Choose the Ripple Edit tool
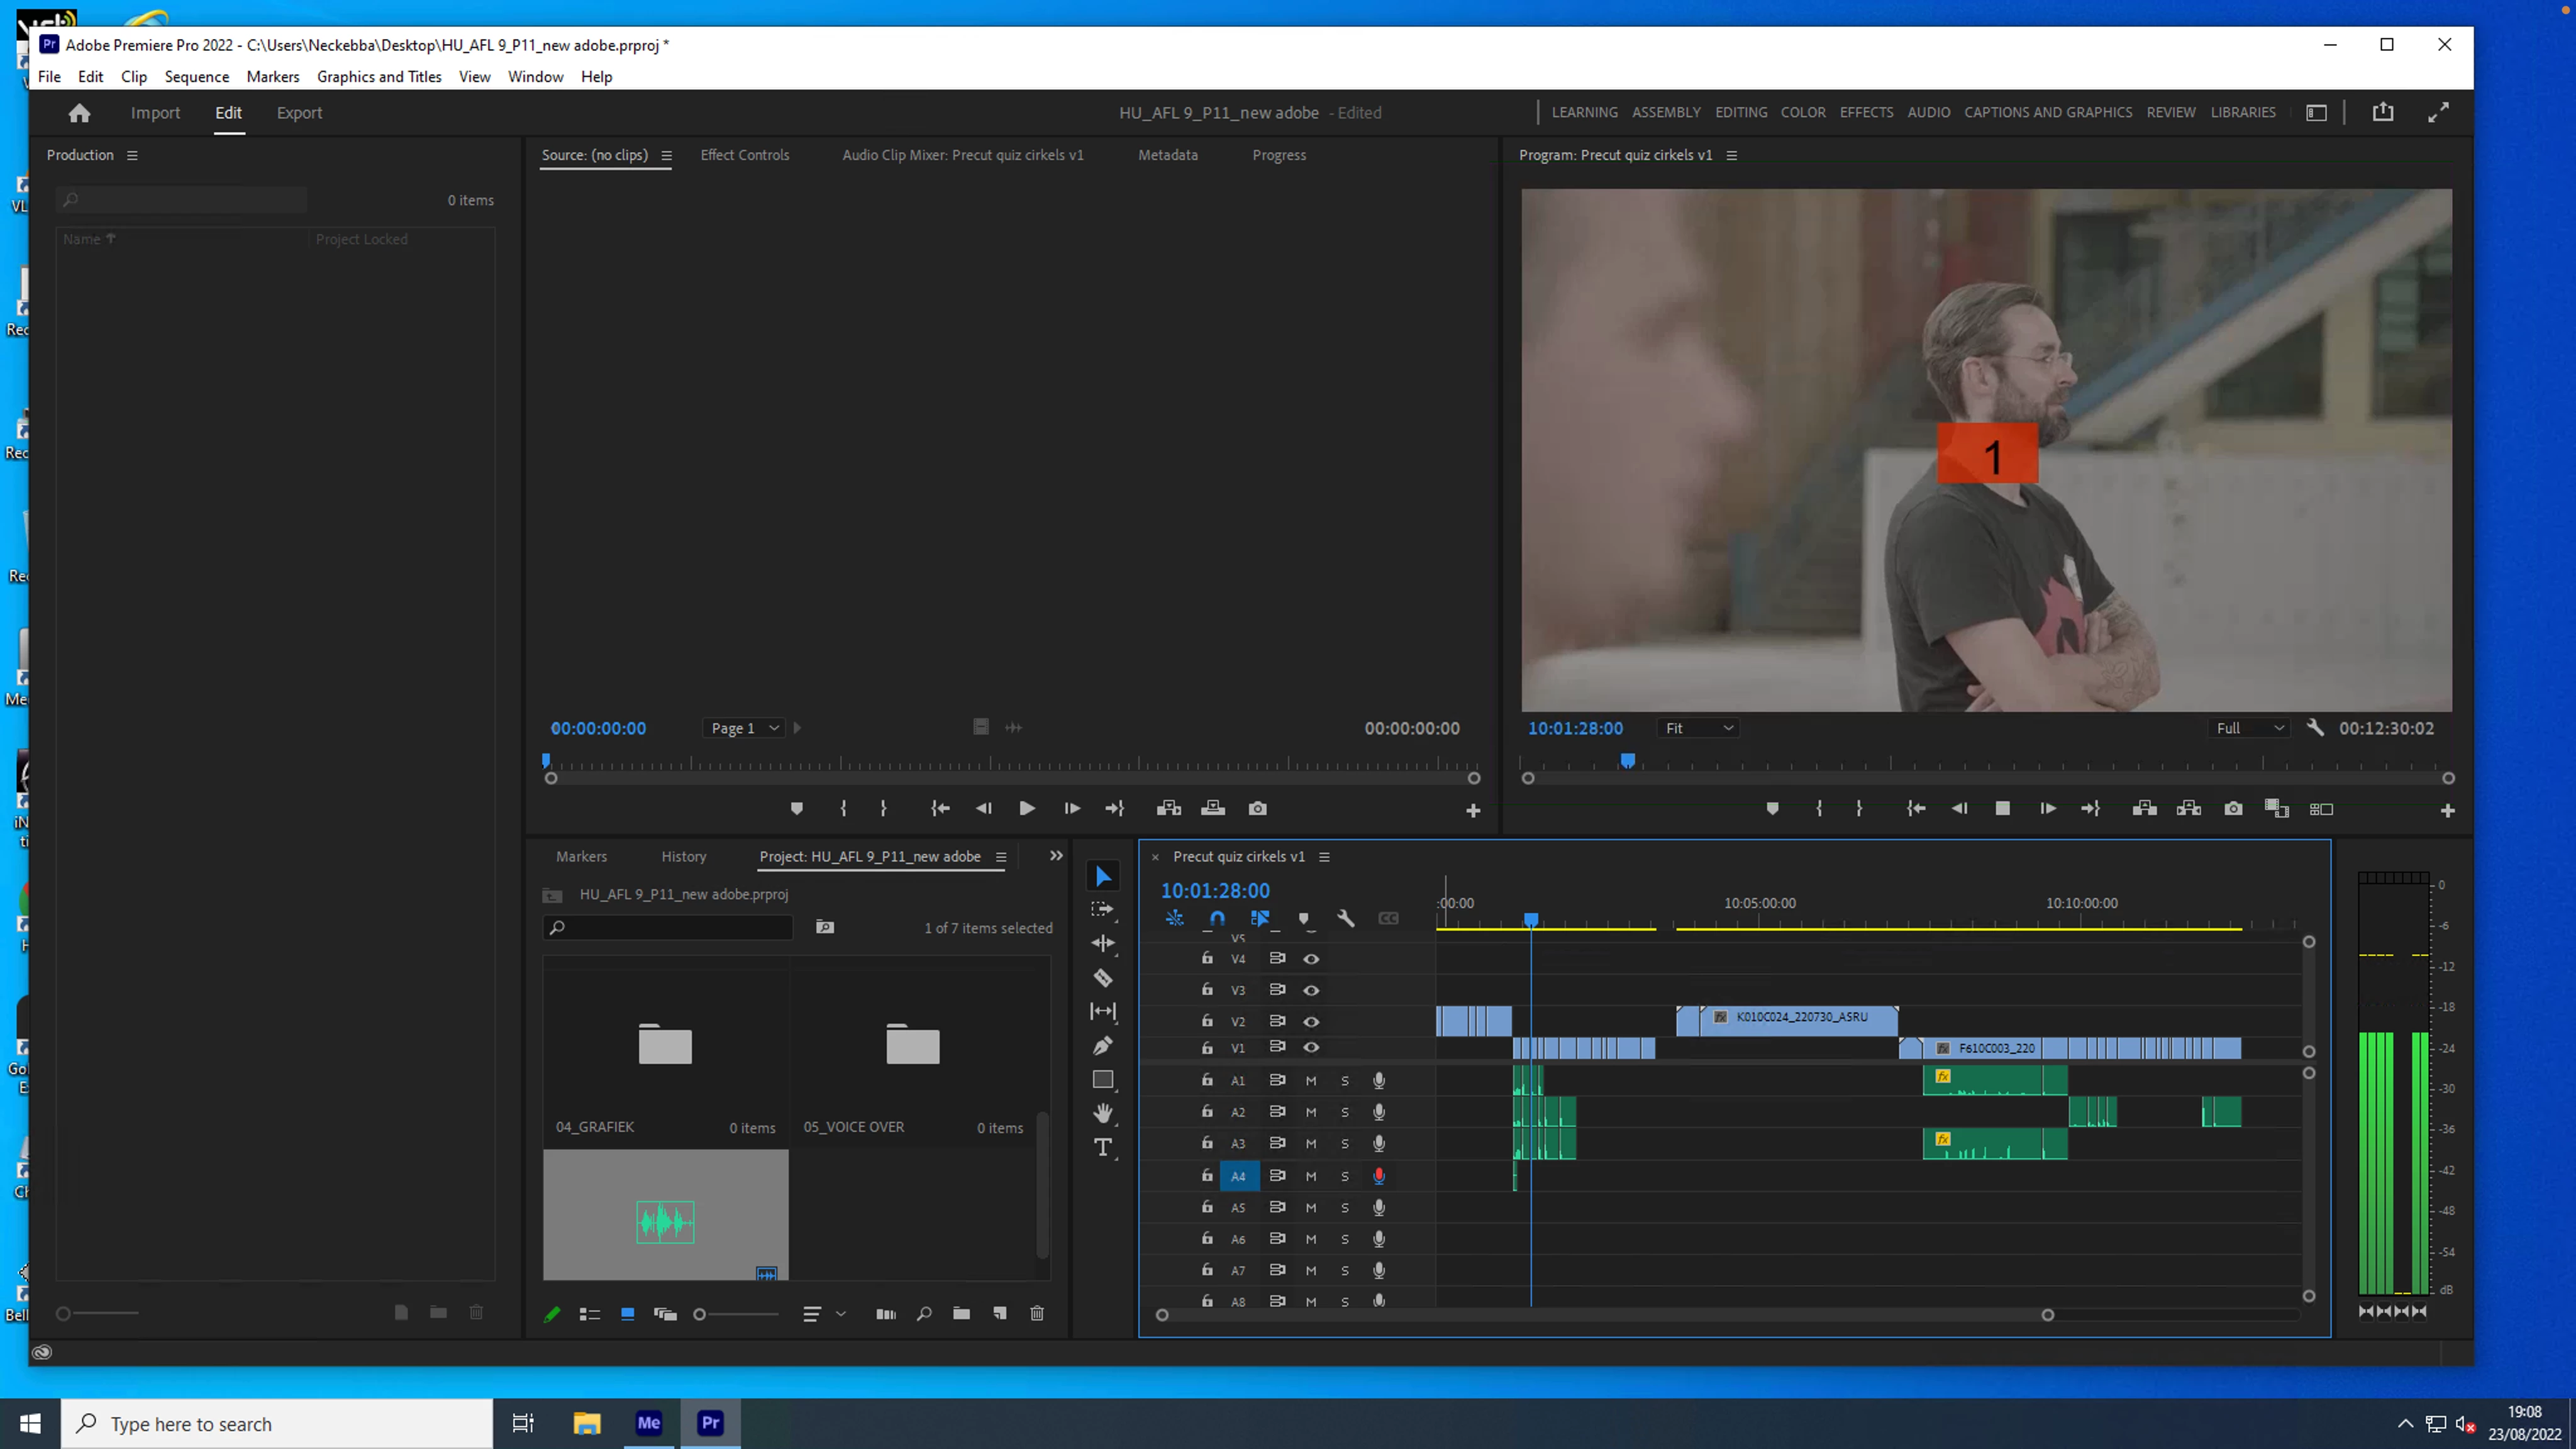Viewport: 2576px width, 1449px height. click(1103, 943)
